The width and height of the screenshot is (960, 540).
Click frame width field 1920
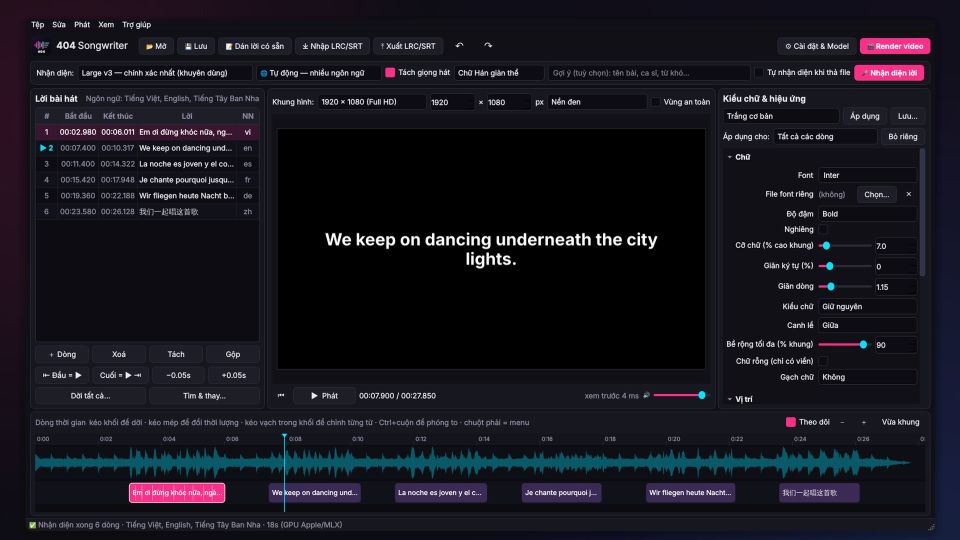pos(451,102)
